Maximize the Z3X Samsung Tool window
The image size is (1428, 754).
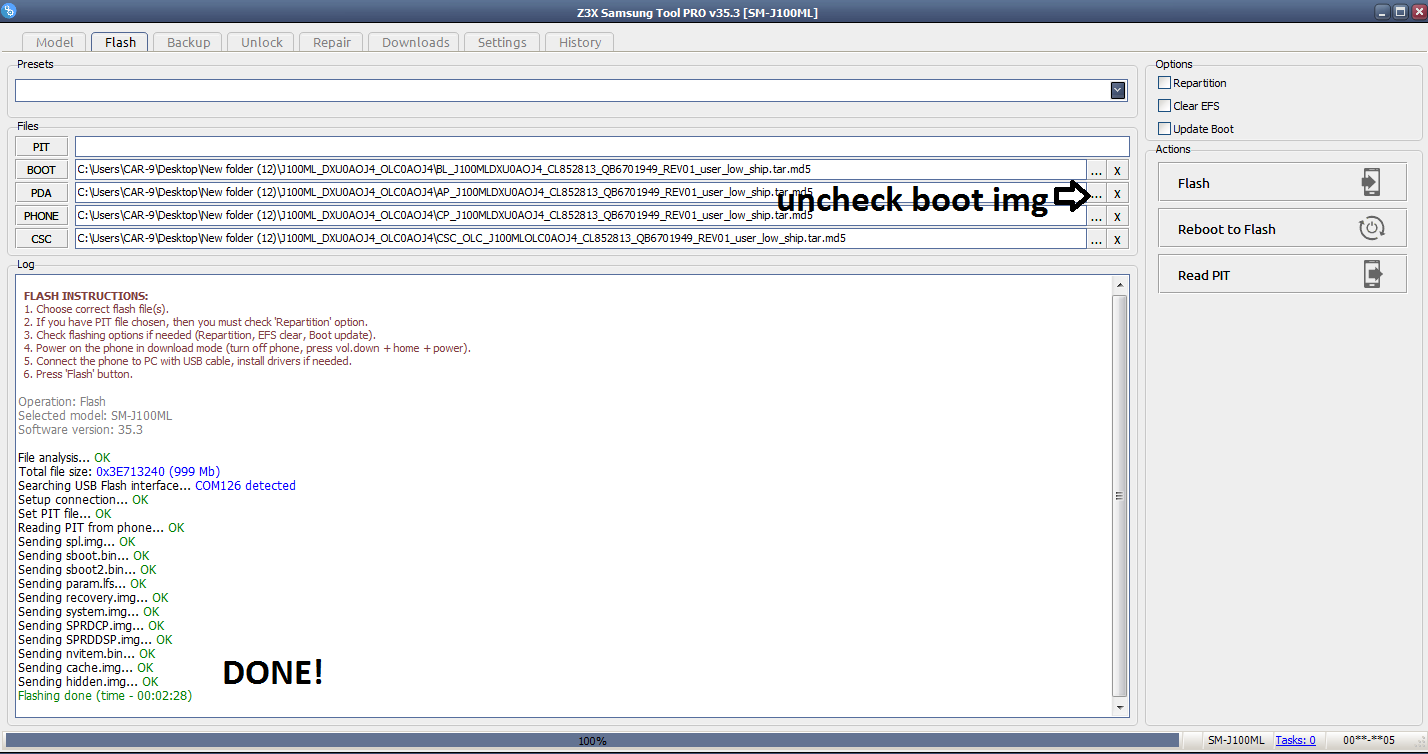[x=1399, y=11]
